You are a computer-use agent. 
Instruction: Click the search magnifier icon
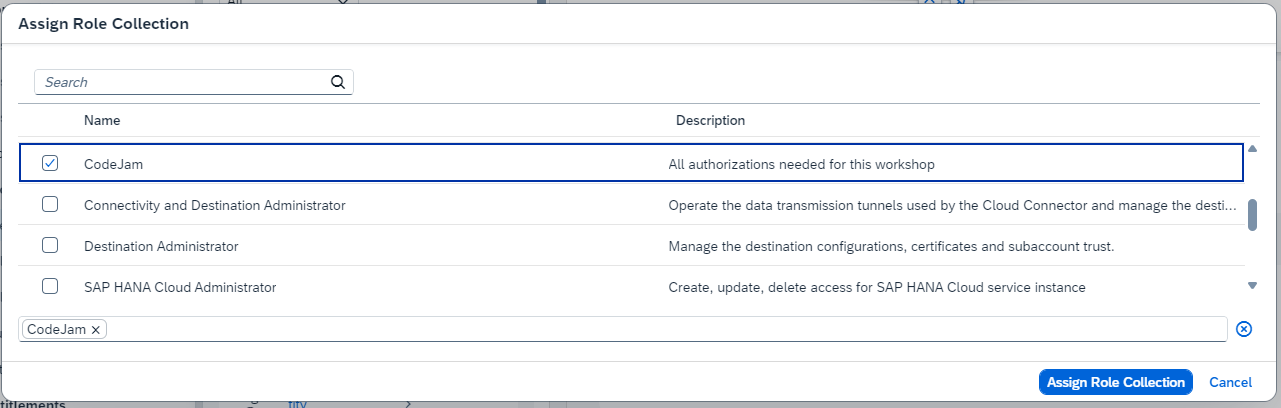coord(338,82)
